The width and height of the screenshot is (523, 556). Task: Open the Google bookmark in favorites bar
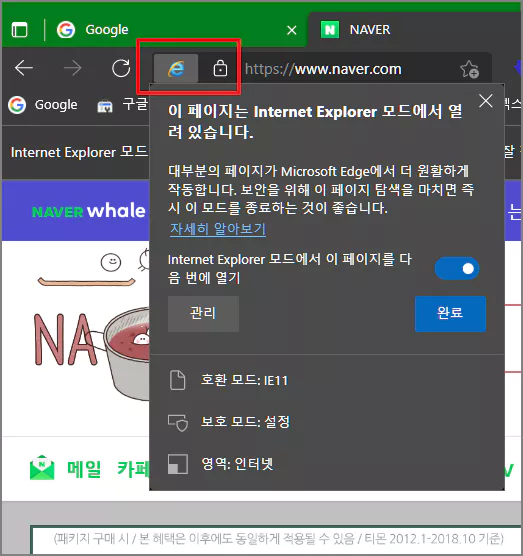click(x=43, y=105)
